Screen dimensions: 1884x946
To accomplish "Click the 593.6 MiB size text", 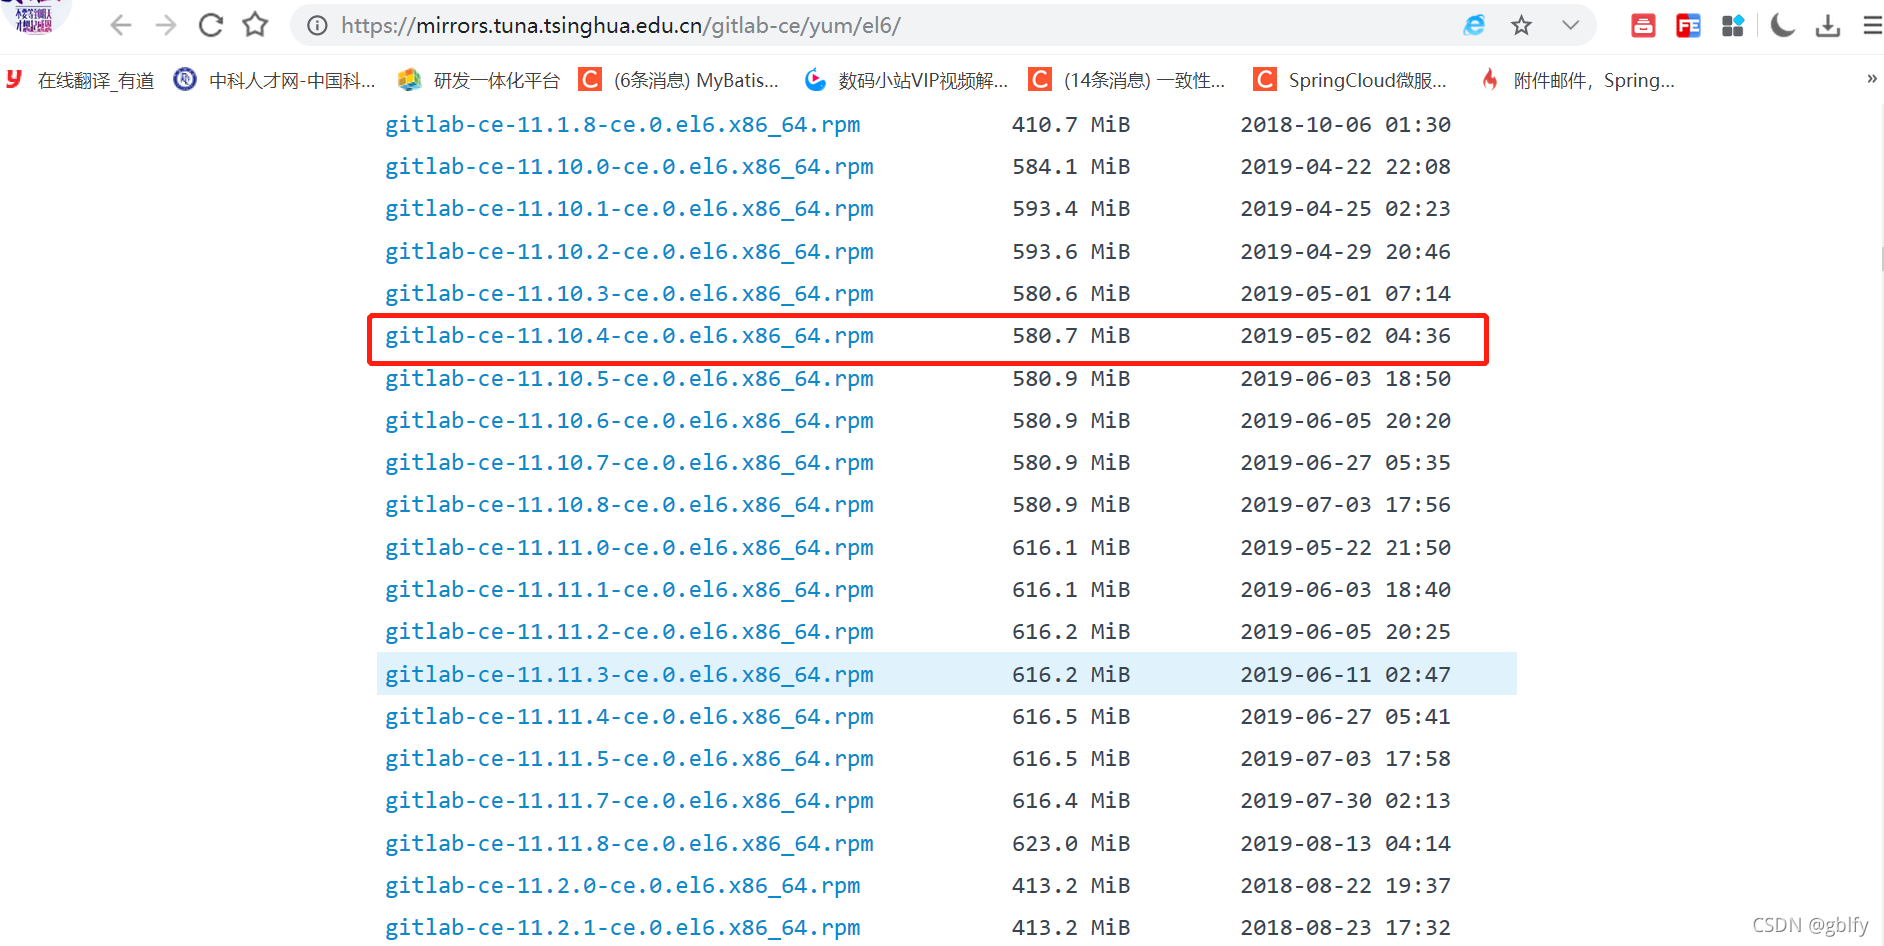I will click(1071, 252).
